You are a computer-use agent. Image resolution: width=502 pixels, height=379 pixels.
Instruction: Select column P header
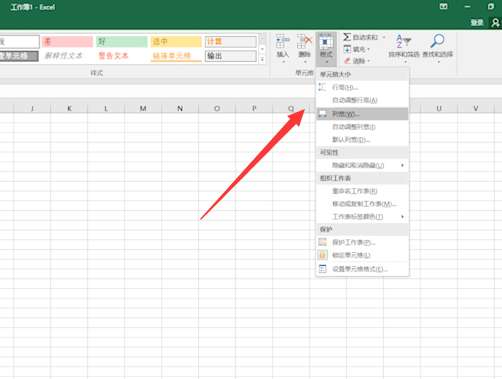(254, 108)
